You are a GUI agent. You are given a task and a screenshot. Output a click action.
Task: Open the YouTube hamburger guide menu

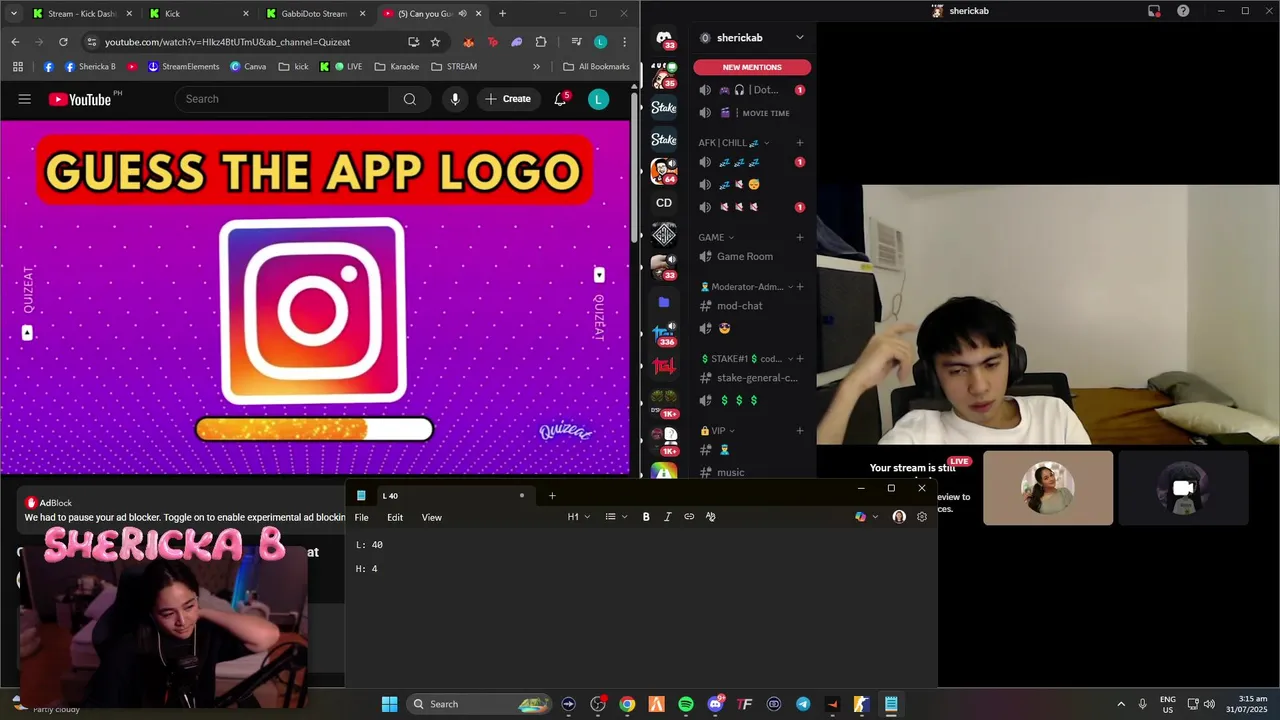click(x=24, y=99)
